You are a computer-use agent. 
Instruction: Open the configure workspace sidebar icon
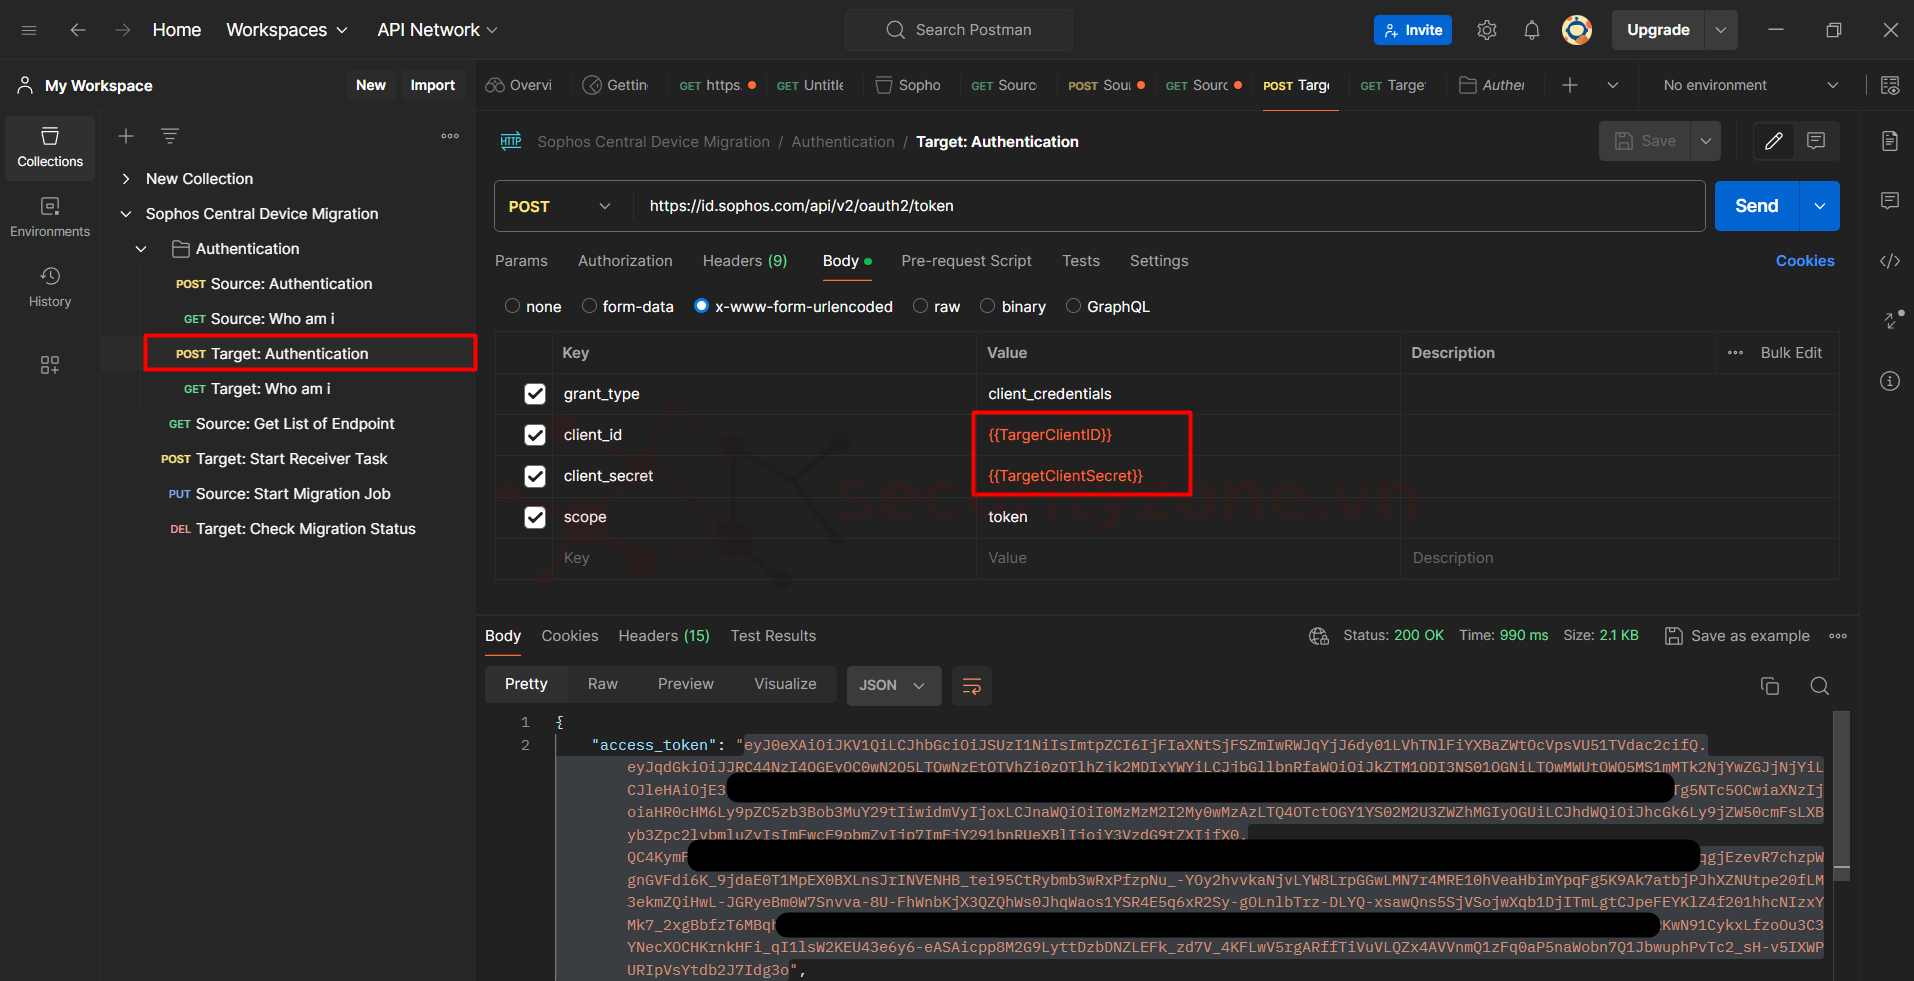50,365
